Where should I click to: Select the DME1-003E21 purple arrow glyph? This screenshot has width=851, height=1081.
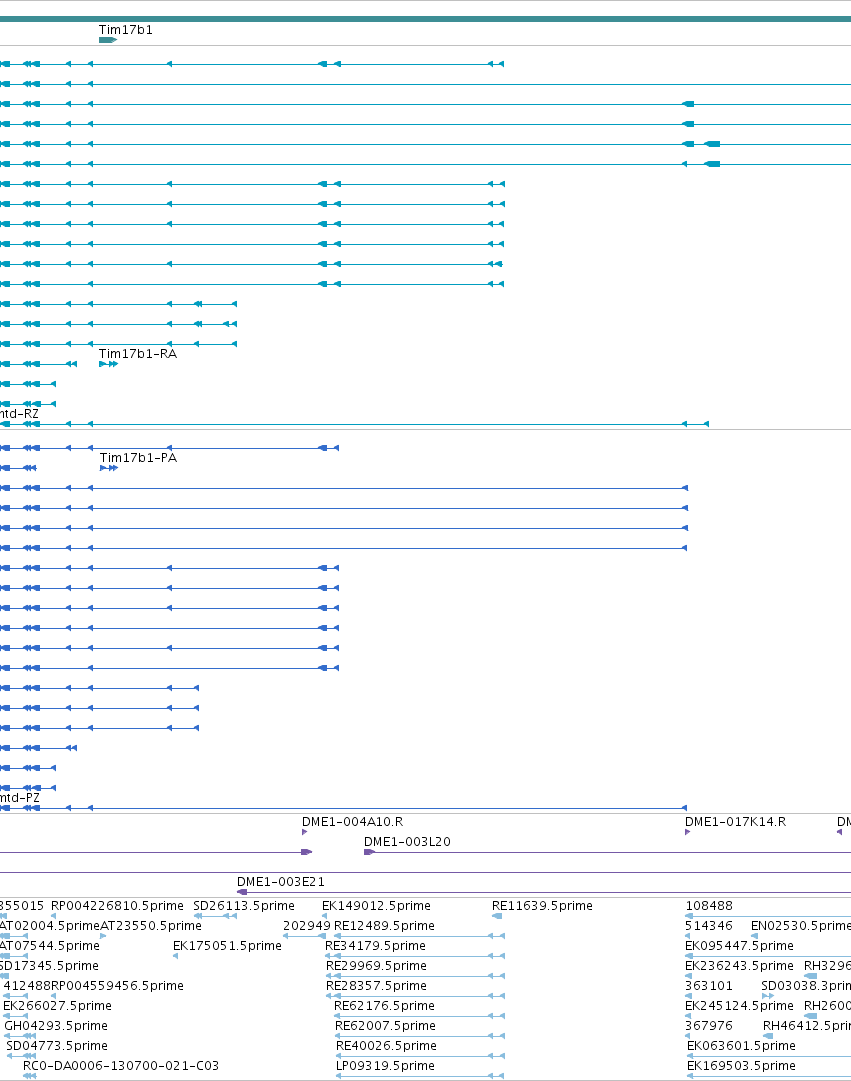[242, 892]
